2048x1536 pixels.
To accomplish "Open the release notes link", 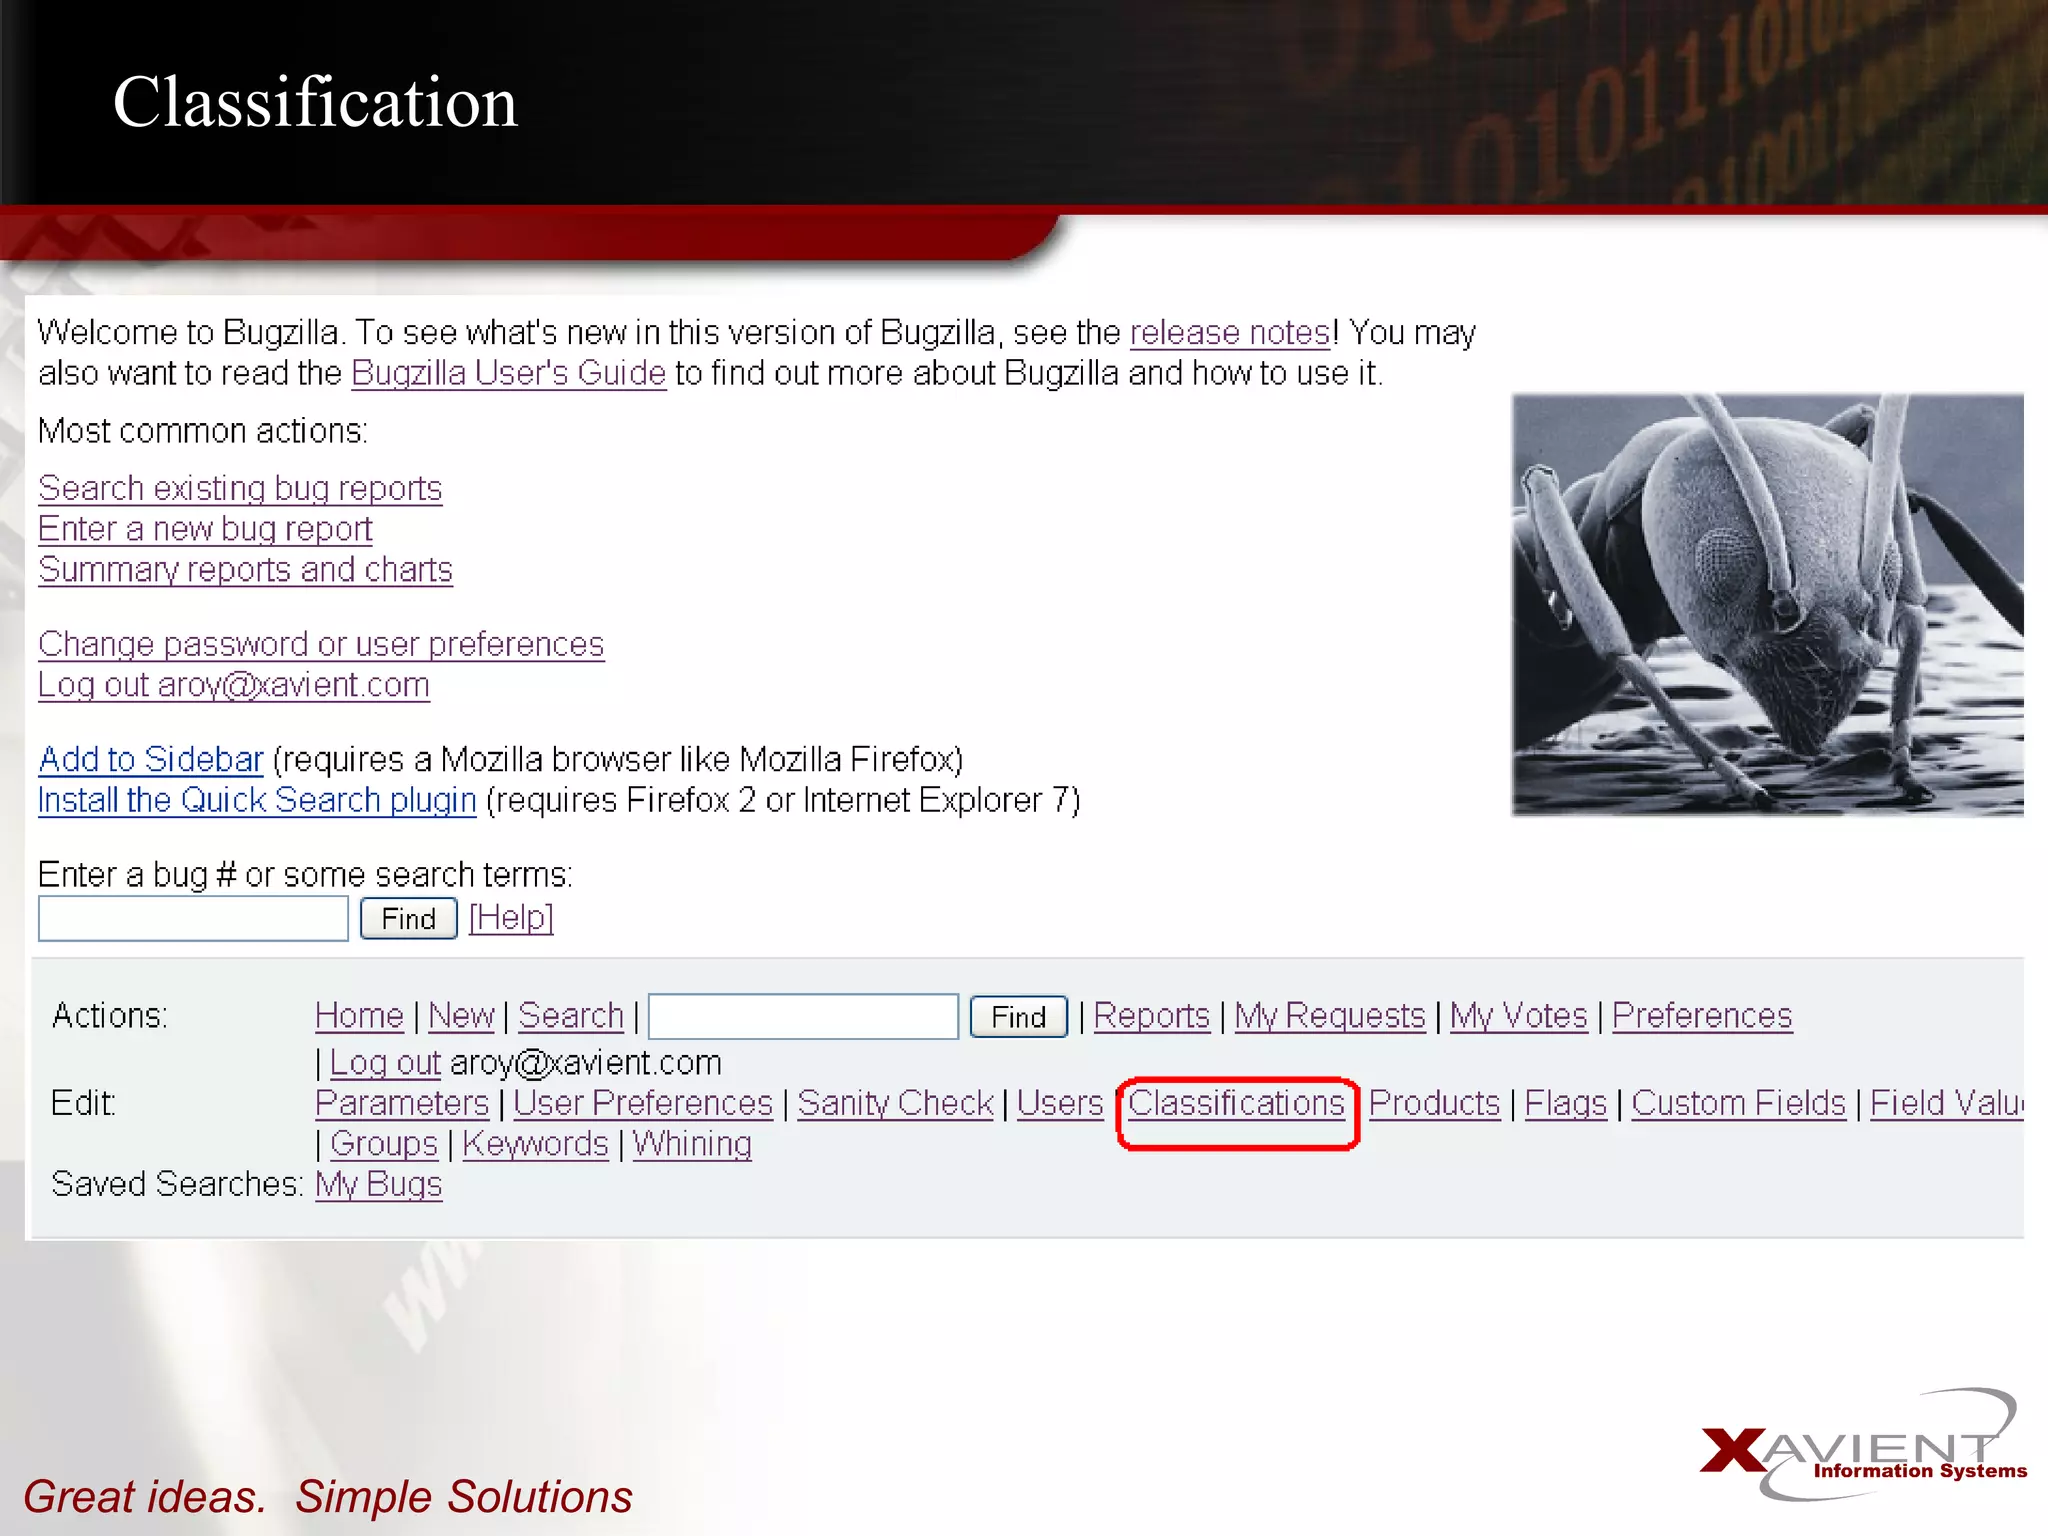I will coord(1229,333).
